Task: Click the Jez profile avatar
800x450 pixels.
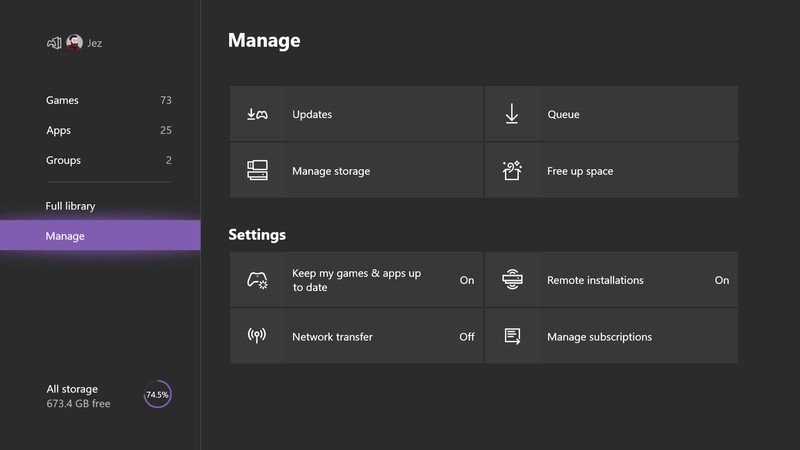Action: [x=74, y=43]
